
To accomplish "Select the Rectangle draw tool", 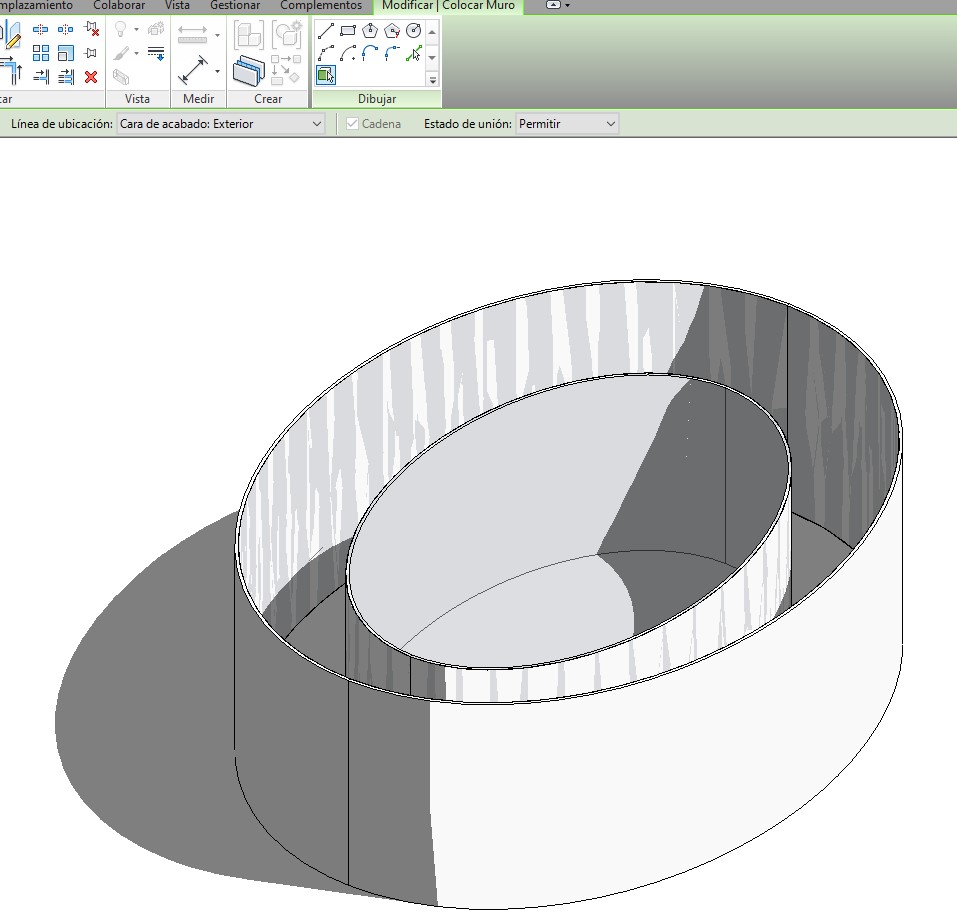I will pyautogui.click(x=348, y=31).
